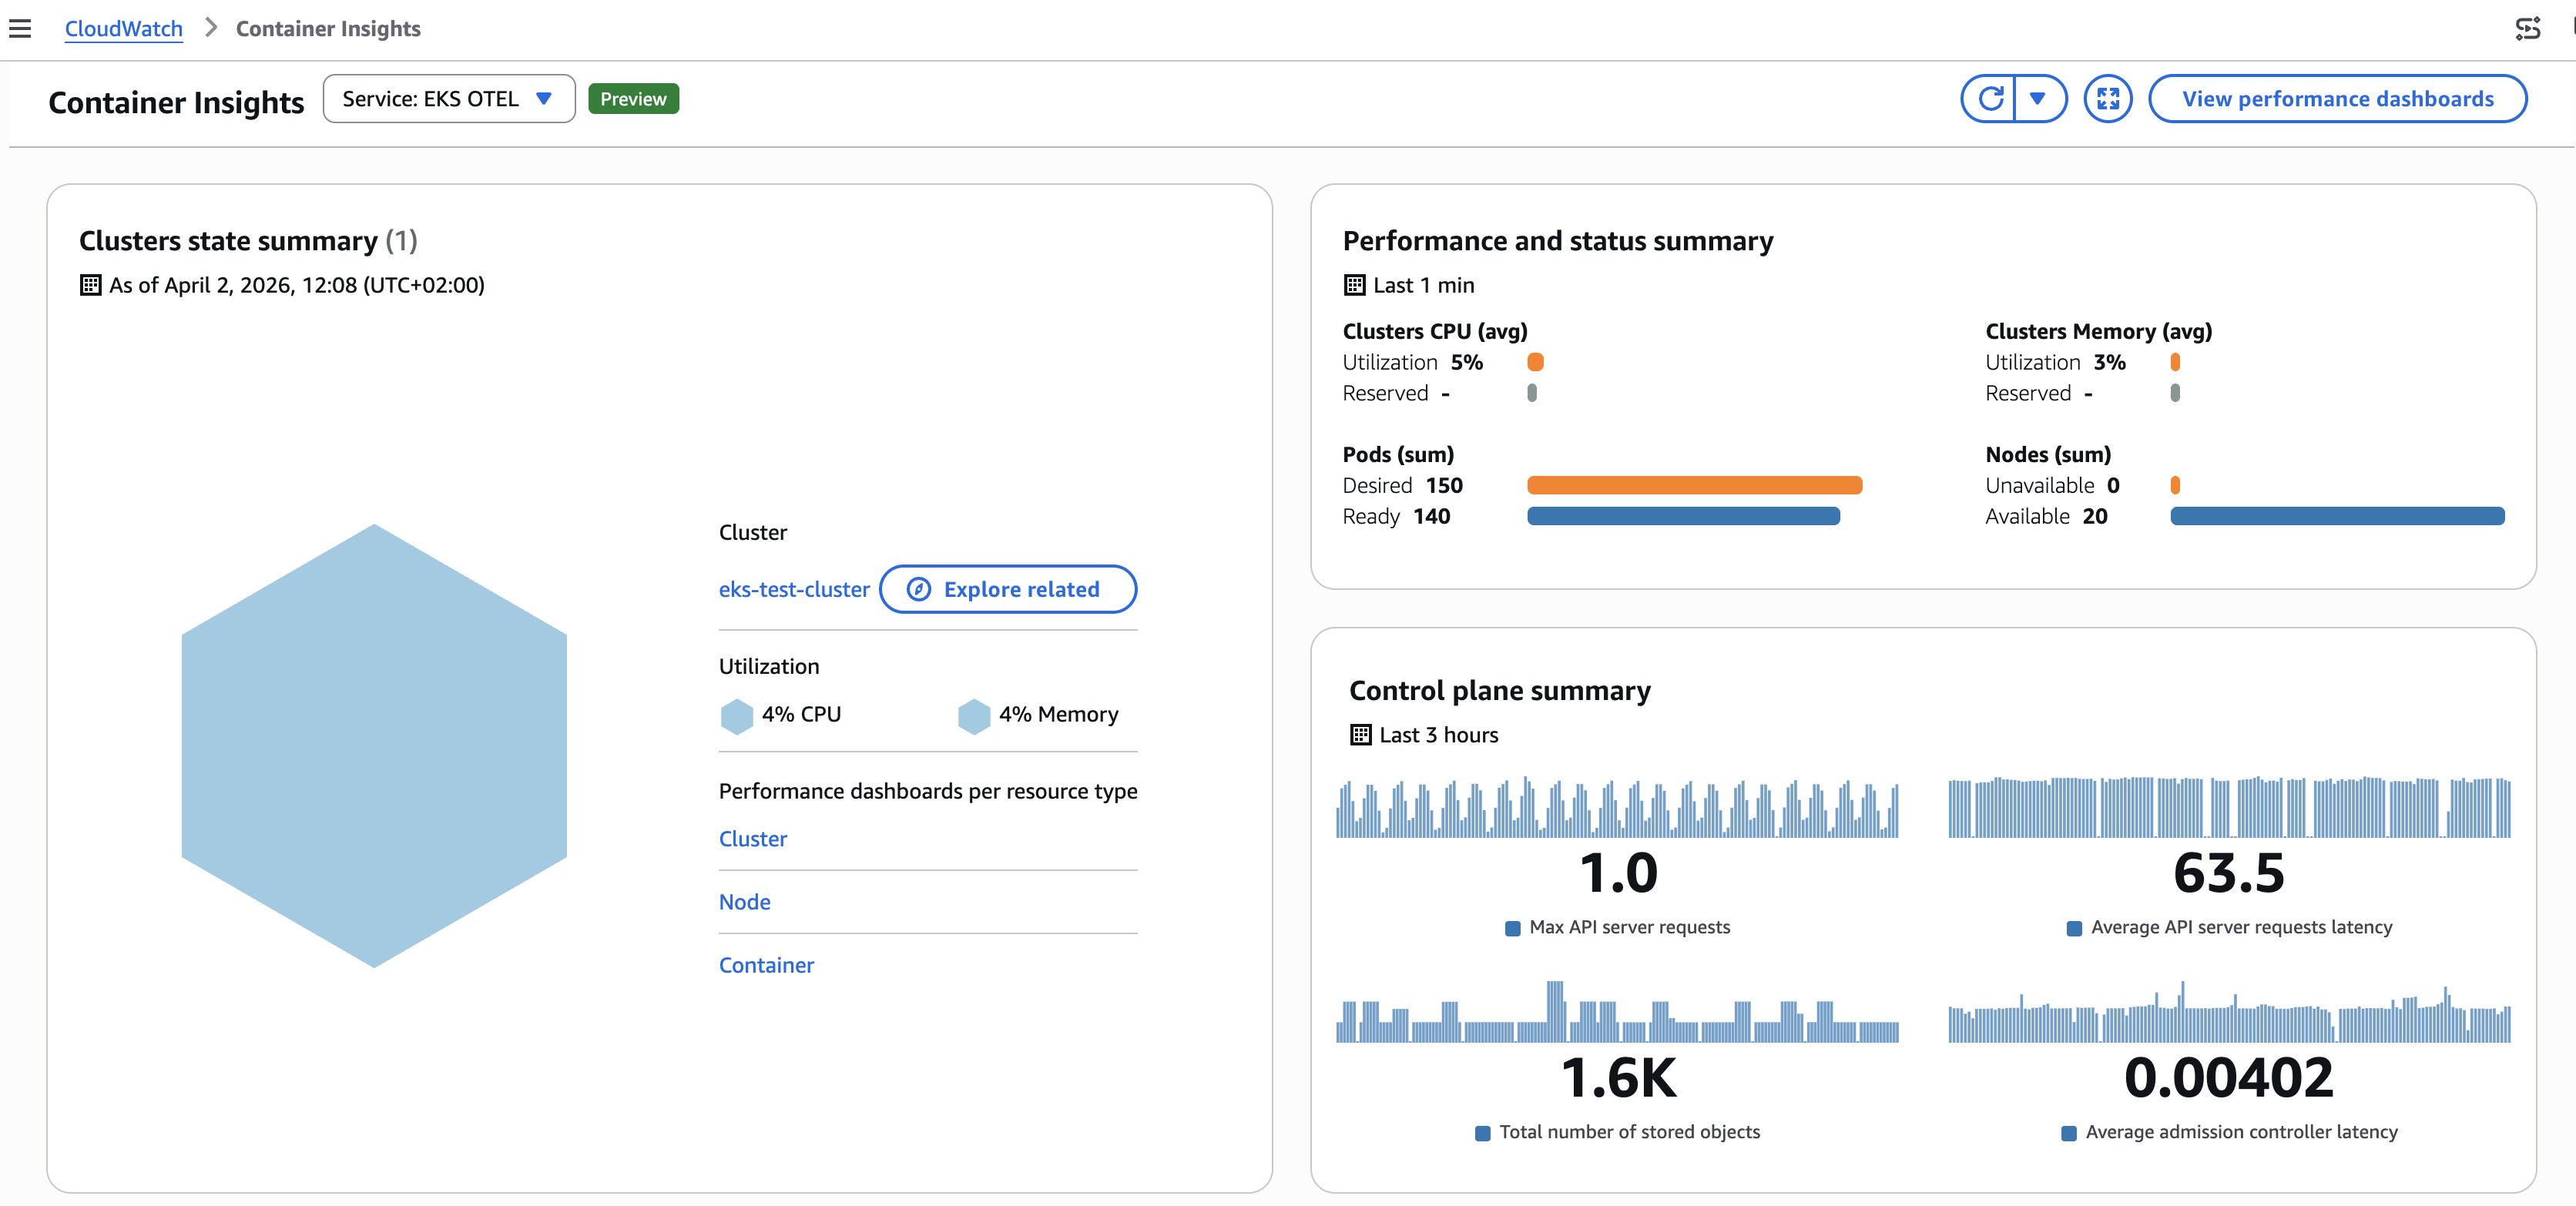Click the compass icon inside Explore related
The image size is (2576, 1206).
point(918,589)
